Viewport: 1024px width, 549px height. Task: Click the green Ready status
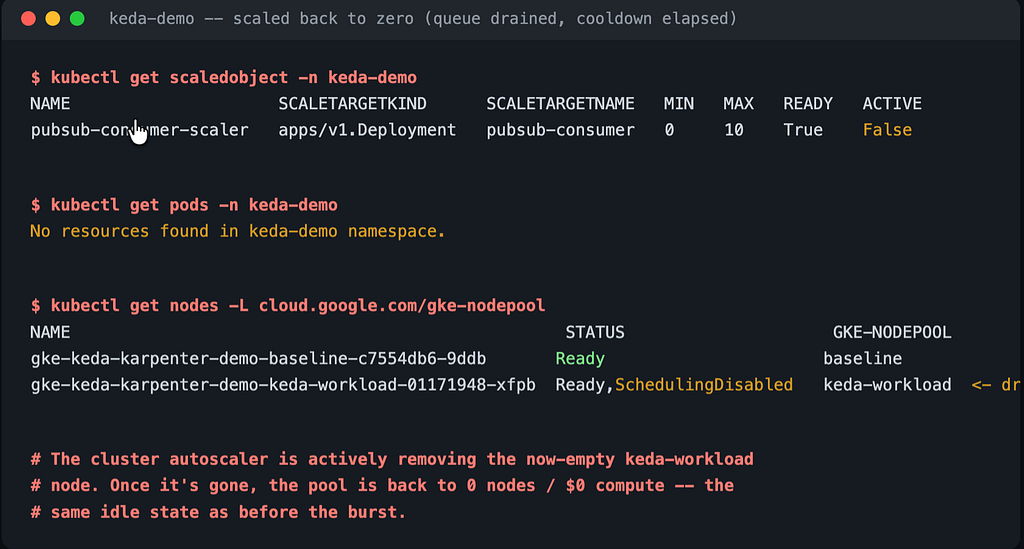tap(580, 358)
